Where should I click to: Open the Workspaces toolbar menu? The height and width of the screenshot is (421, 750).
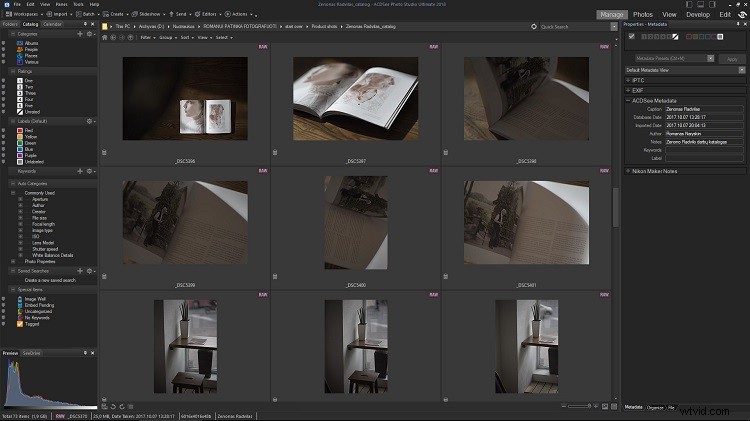tap(22, 14)
